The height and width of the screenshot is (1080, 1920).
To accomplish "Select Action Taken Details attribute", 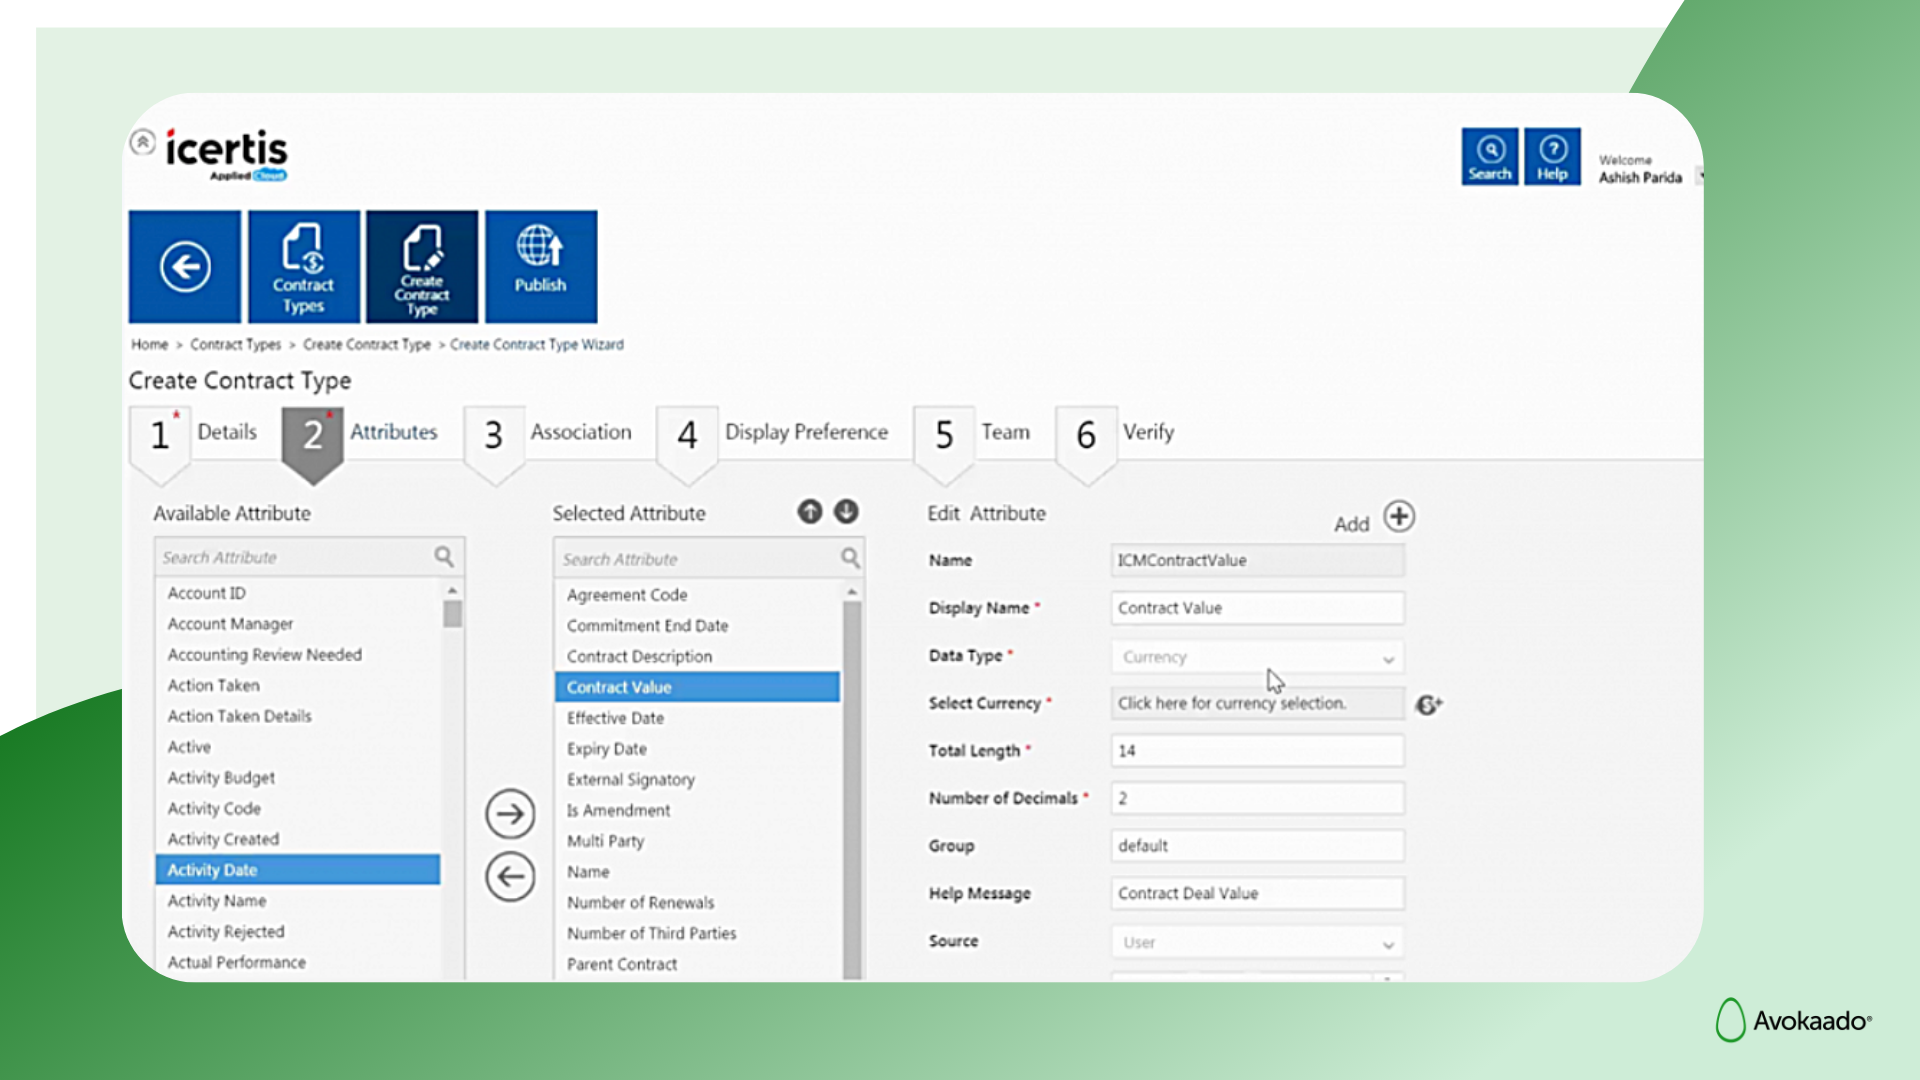I will [298, 716].
